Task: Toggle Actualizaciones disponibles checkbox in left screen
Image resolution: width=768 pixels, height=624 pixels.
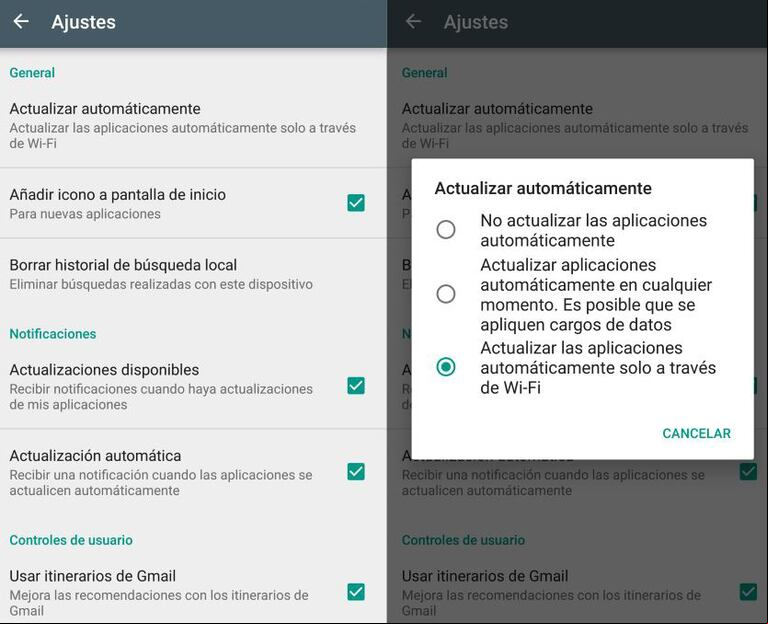Action: [356, 386]
